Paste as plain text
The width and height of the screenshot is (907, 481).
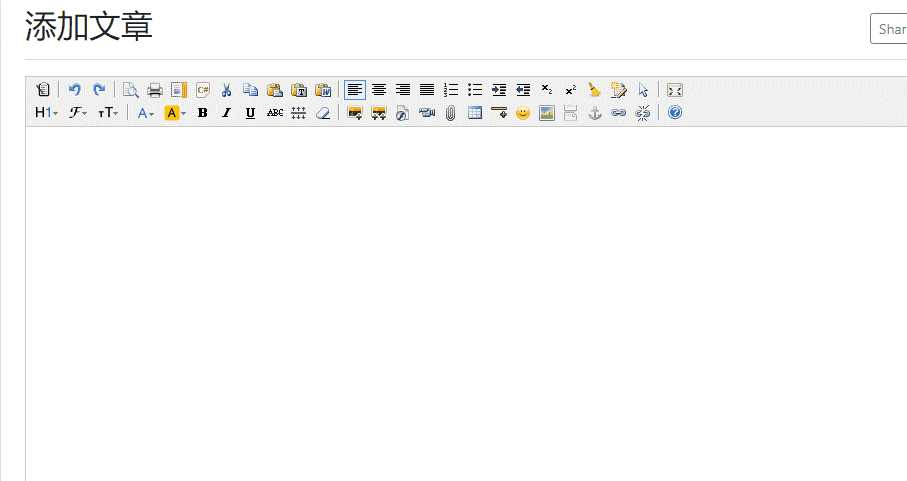(299, 90)
